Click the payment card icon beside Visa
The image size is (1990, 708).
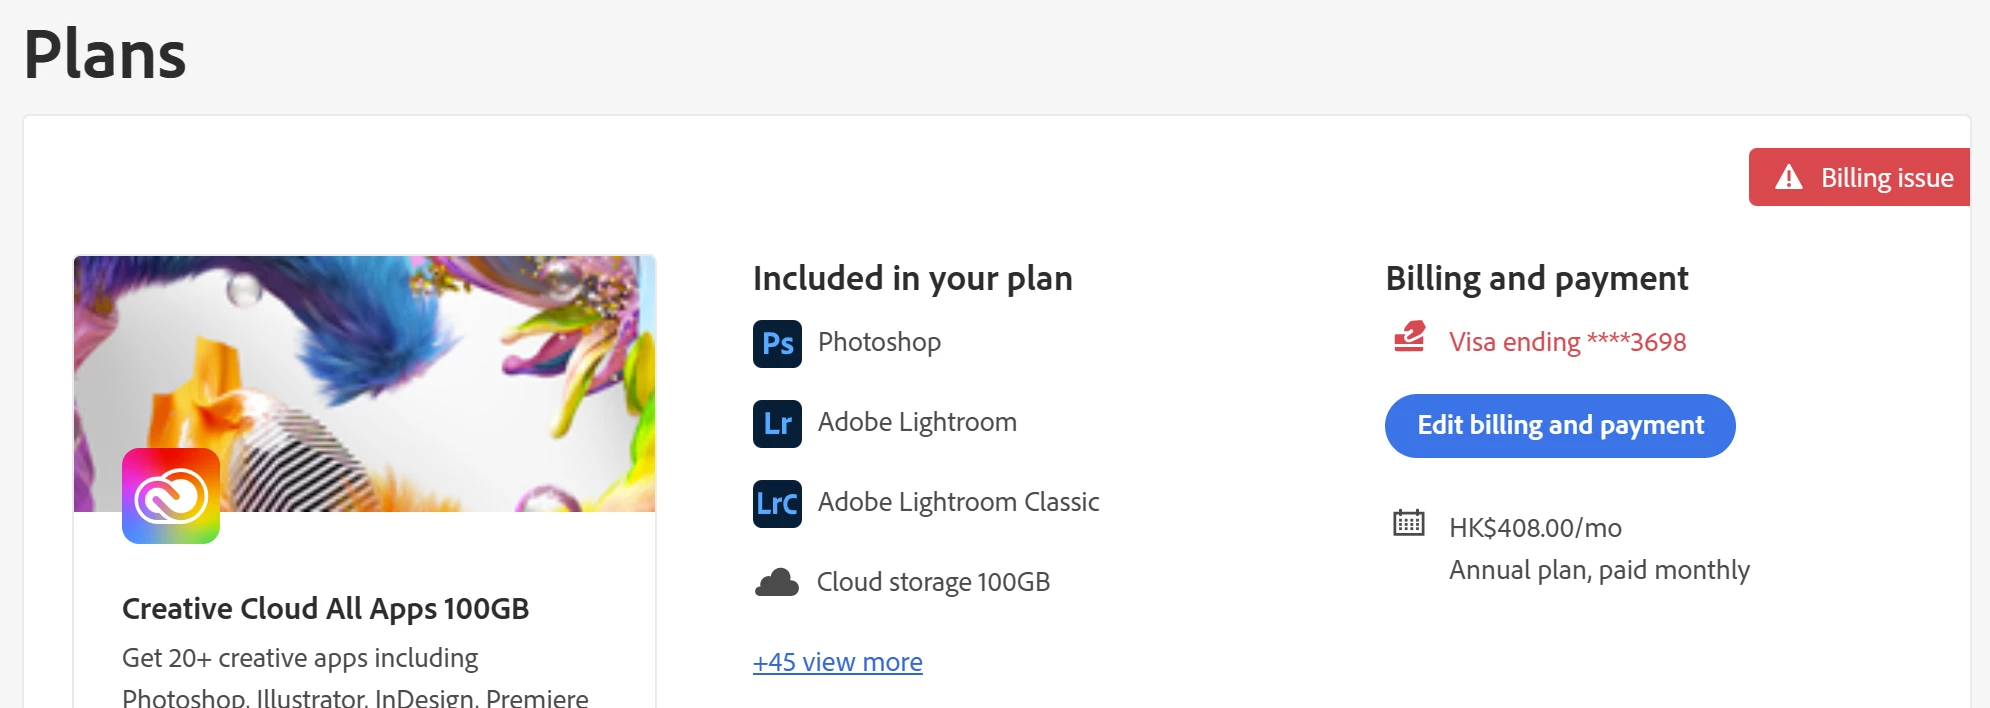pos(1409,337)
